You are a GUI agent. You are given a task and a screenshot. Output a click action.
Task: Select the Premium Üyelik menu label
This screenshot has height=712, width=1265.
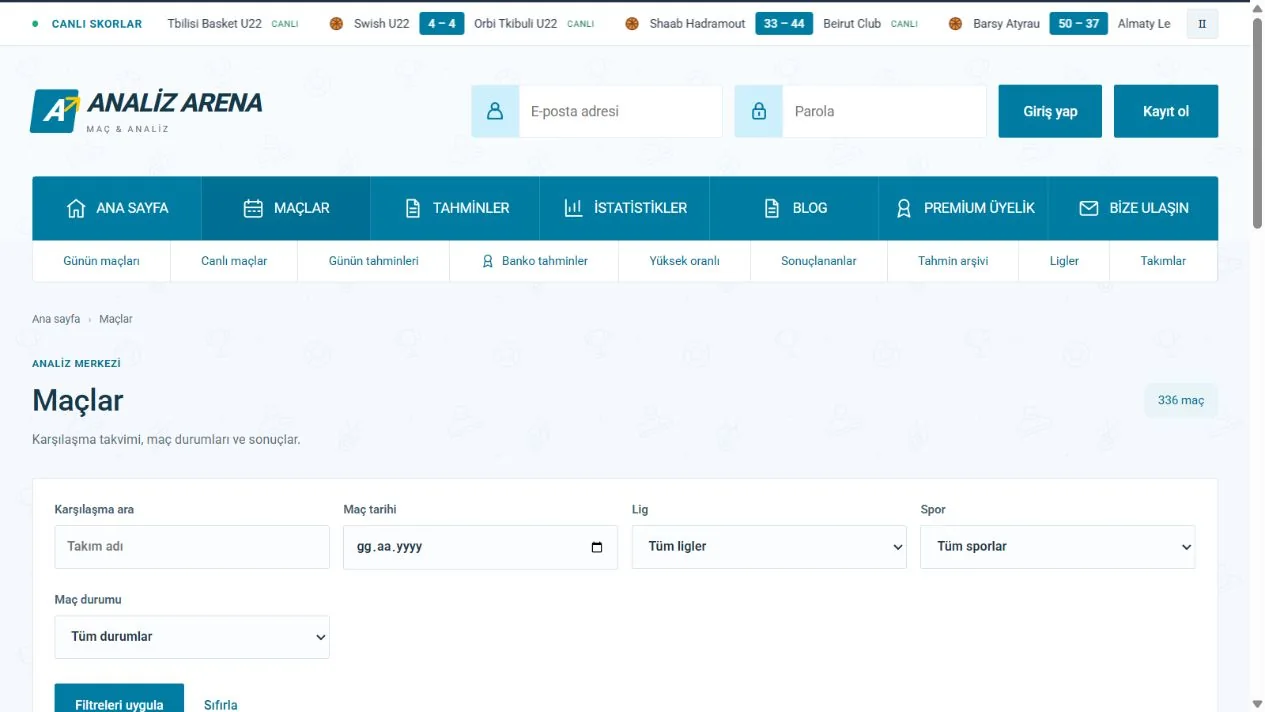click(x=979, y=208)
